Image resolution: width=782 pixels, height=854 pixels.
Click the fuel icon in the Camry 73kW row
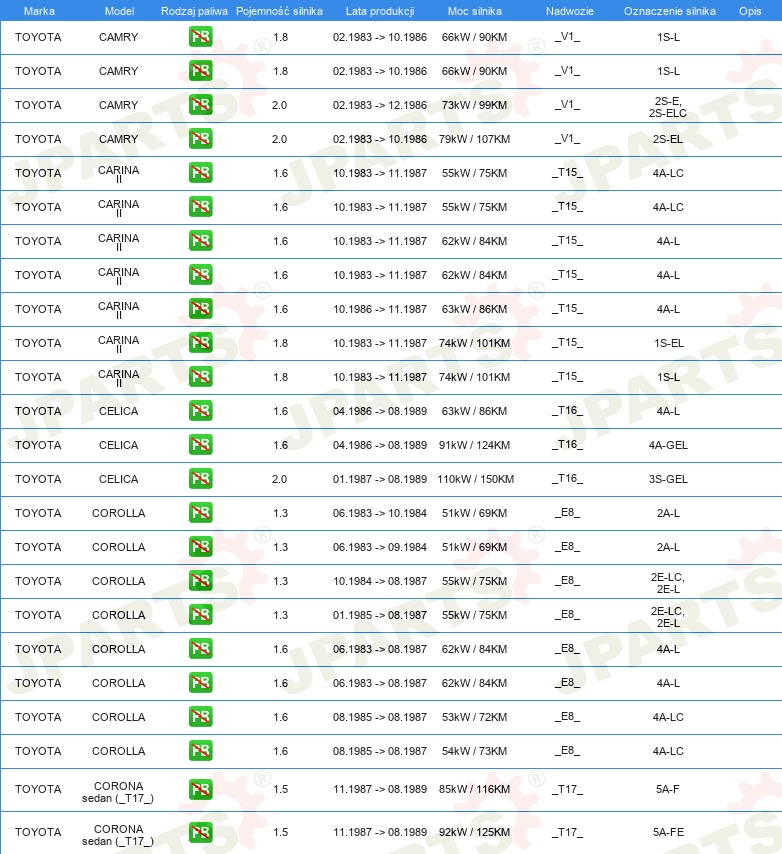click(200, 105)
